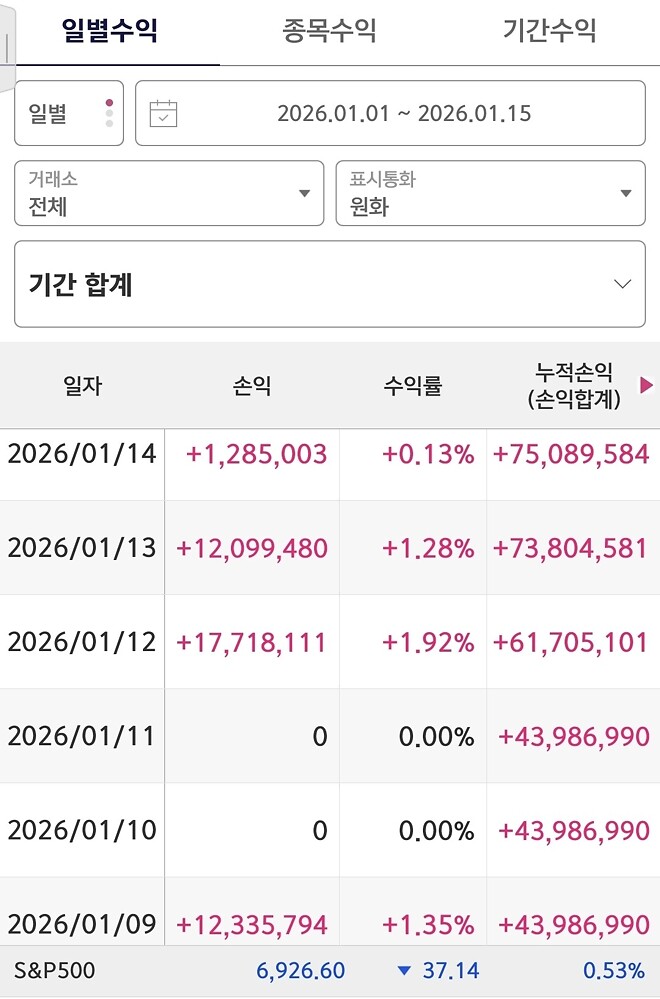Click the cumulative total +75,089,584
The image size is (660, 999).
click(571, 454)
